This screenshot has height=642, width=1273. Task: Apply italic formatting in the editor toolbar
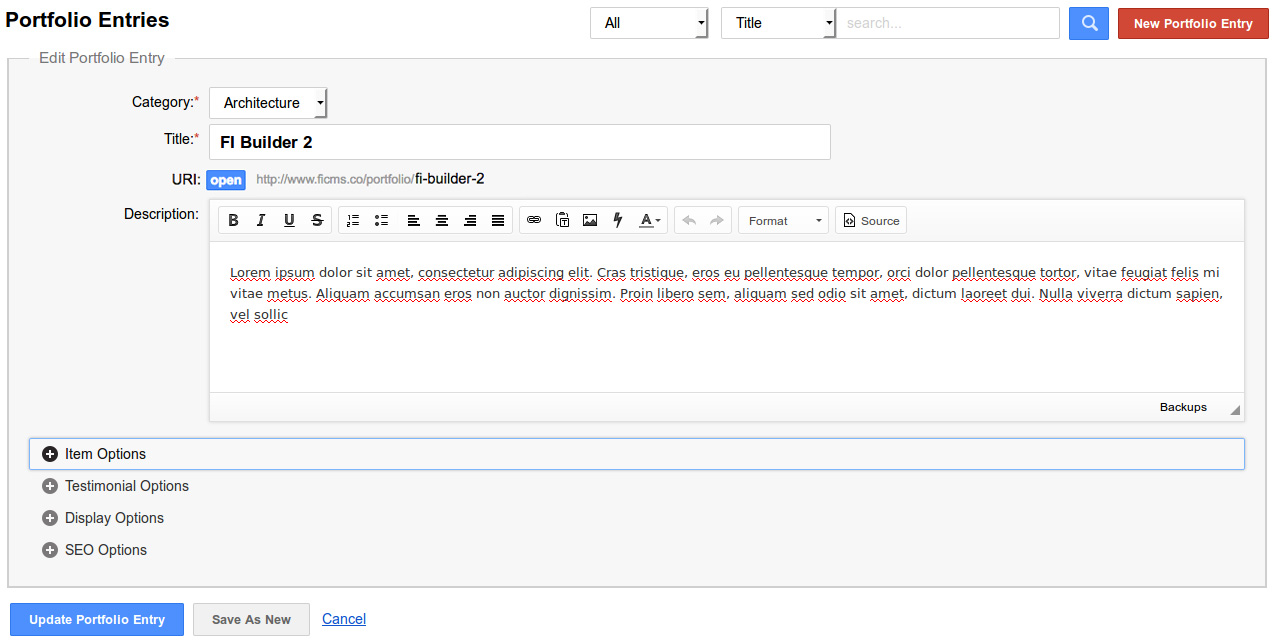[x=261, y=221]
